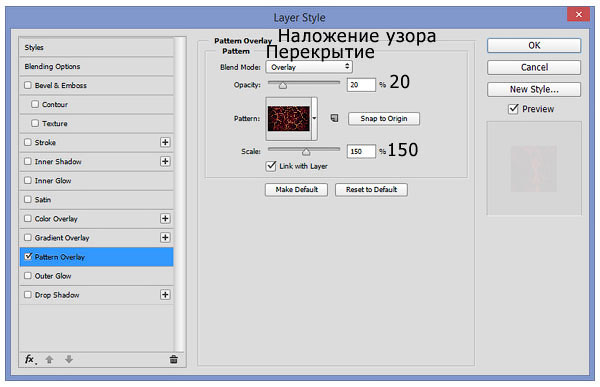Check the Color Overlay checkbox

28,218
